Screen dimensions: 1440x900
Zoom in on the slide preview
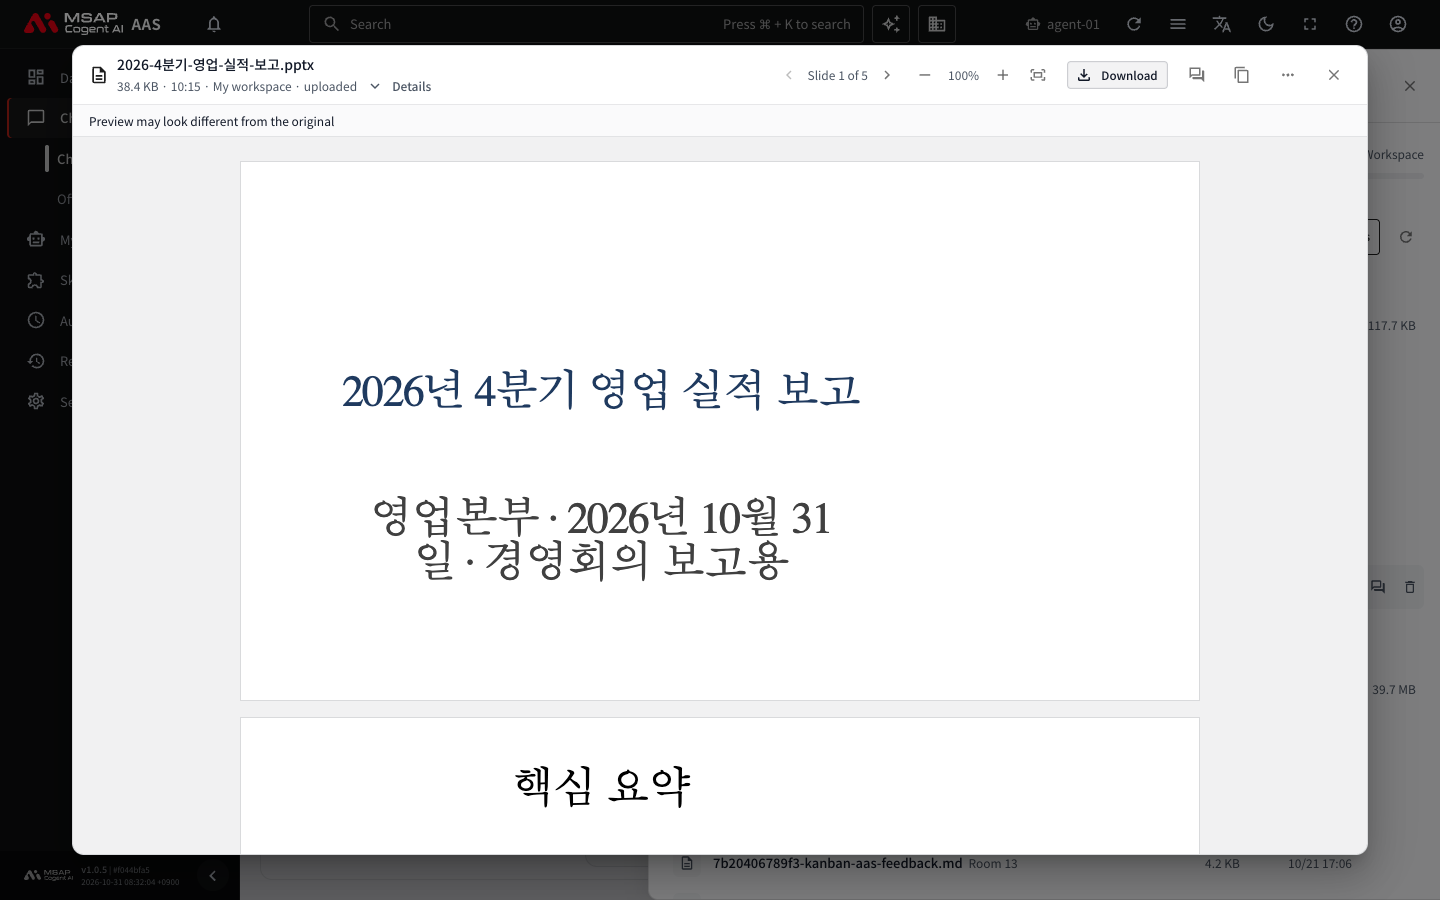(x=1003, y=75)
